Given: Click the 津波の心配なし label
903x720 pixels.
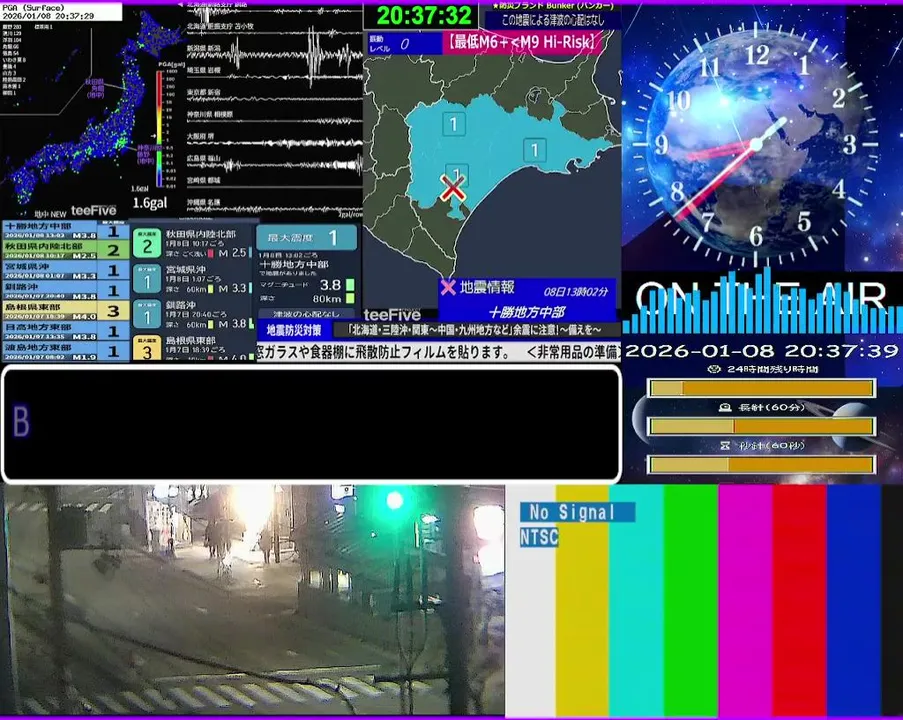Looking at the screenshot, I should (306, 314).
